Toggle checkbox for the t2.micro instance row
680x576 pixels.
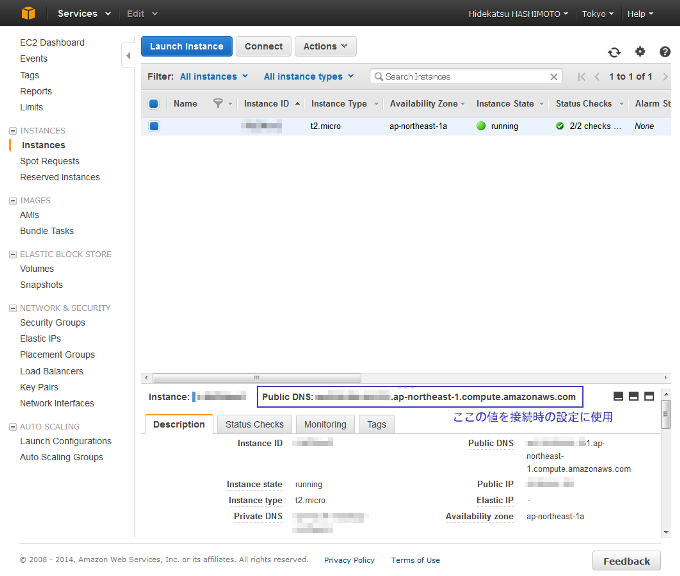(x=154, y=126)
